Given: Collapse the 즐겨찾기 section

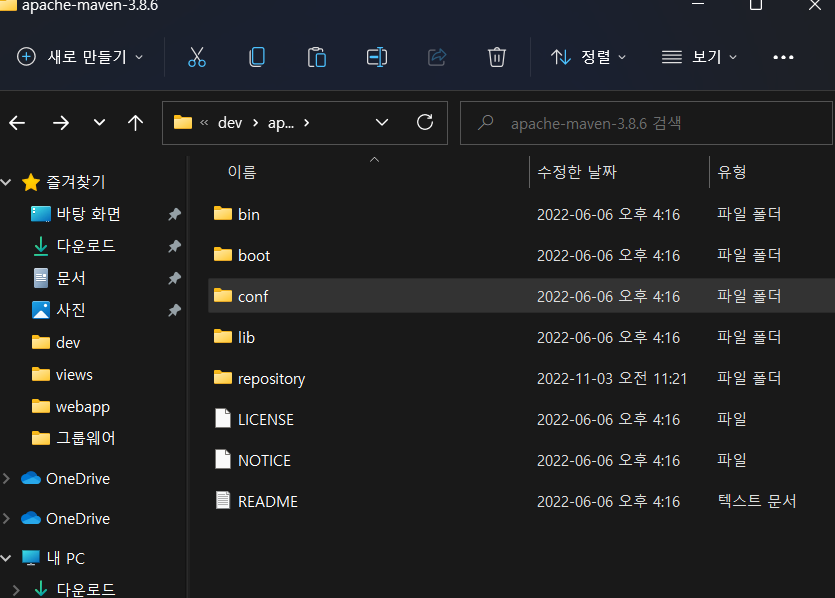Looking at the screenshot, I should [x=6, y=182].
